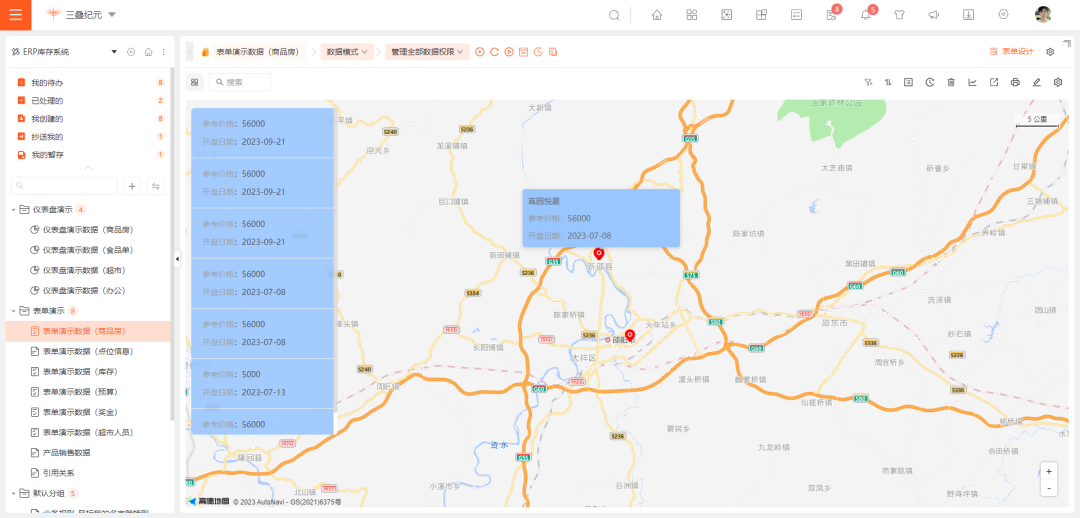The width and height of the screenshot is (1080, 518).
Task: Open the dice-pattern icon in top bar
Action: coord(727,15)
